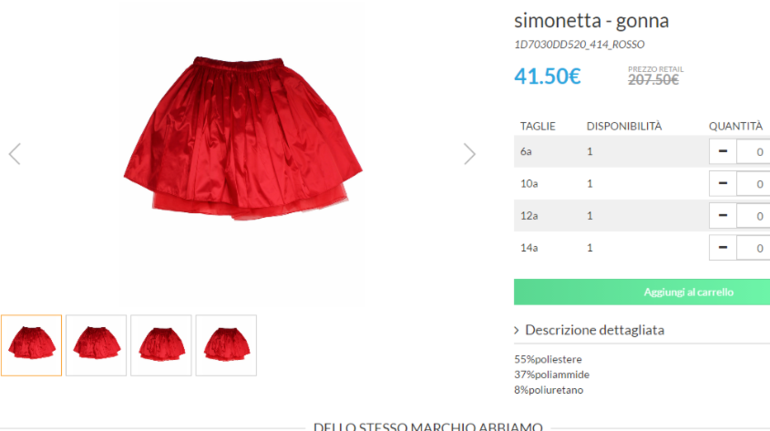This screenshot has height=431, width=770.
Task: Click the 41.50€ sale price
Action: [548, 76]
